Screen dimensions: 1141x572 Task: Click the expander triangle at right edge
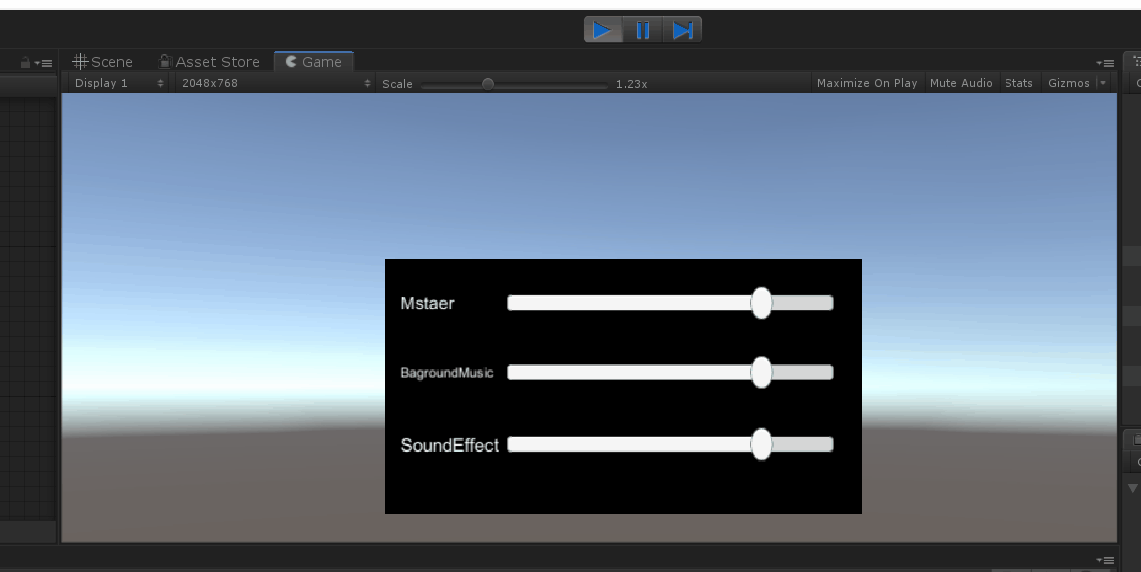[1133, 488]
